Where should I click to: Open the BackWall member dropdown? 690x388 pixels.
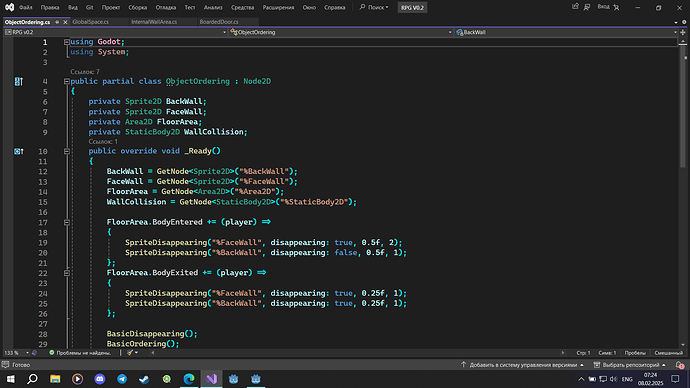point(566,32)
